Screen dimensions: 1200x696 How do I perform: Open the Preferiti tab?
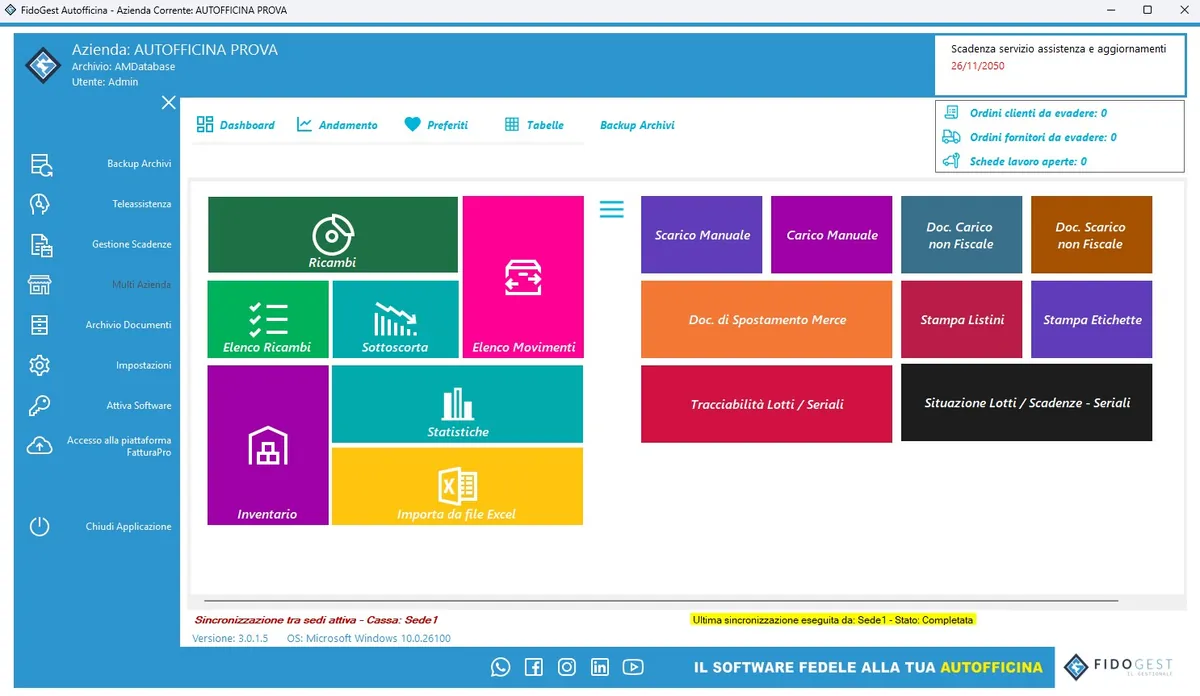pyautogui.click(x=436, y=125)
